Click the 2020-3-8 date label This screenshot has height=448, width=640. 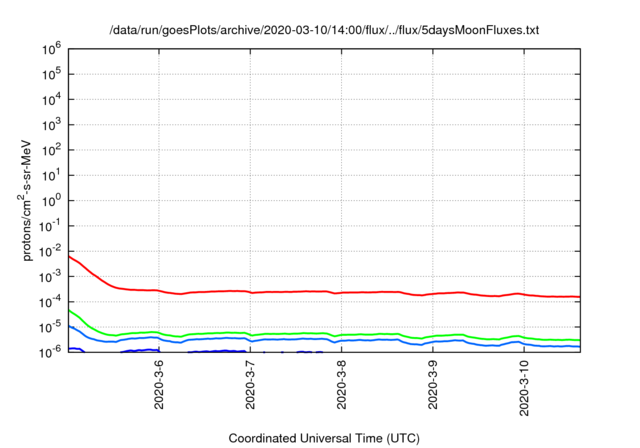point(342,385)
